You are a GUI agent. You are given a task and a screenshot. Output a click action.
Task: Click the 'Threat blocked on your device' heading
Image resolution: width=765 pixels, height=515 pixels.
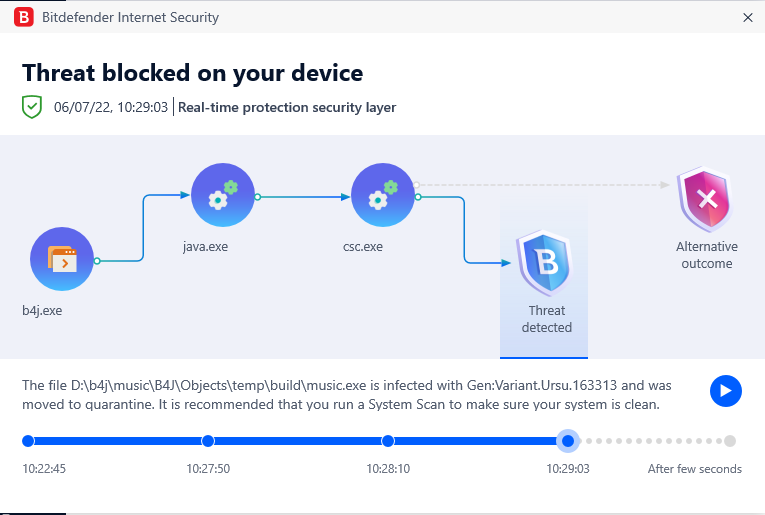[192, 72]
